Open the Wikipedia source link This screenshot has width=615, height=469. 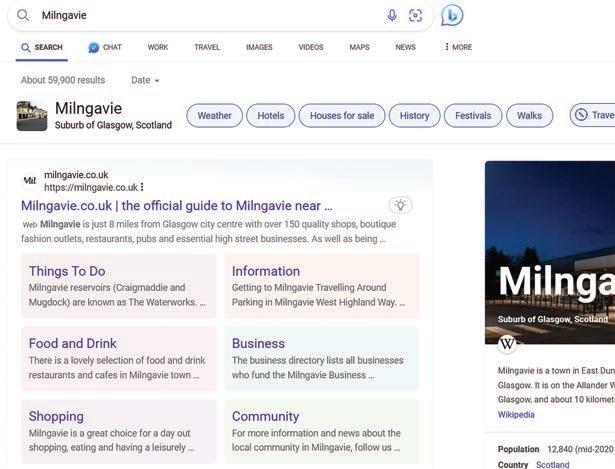click(x=516, y=415)
